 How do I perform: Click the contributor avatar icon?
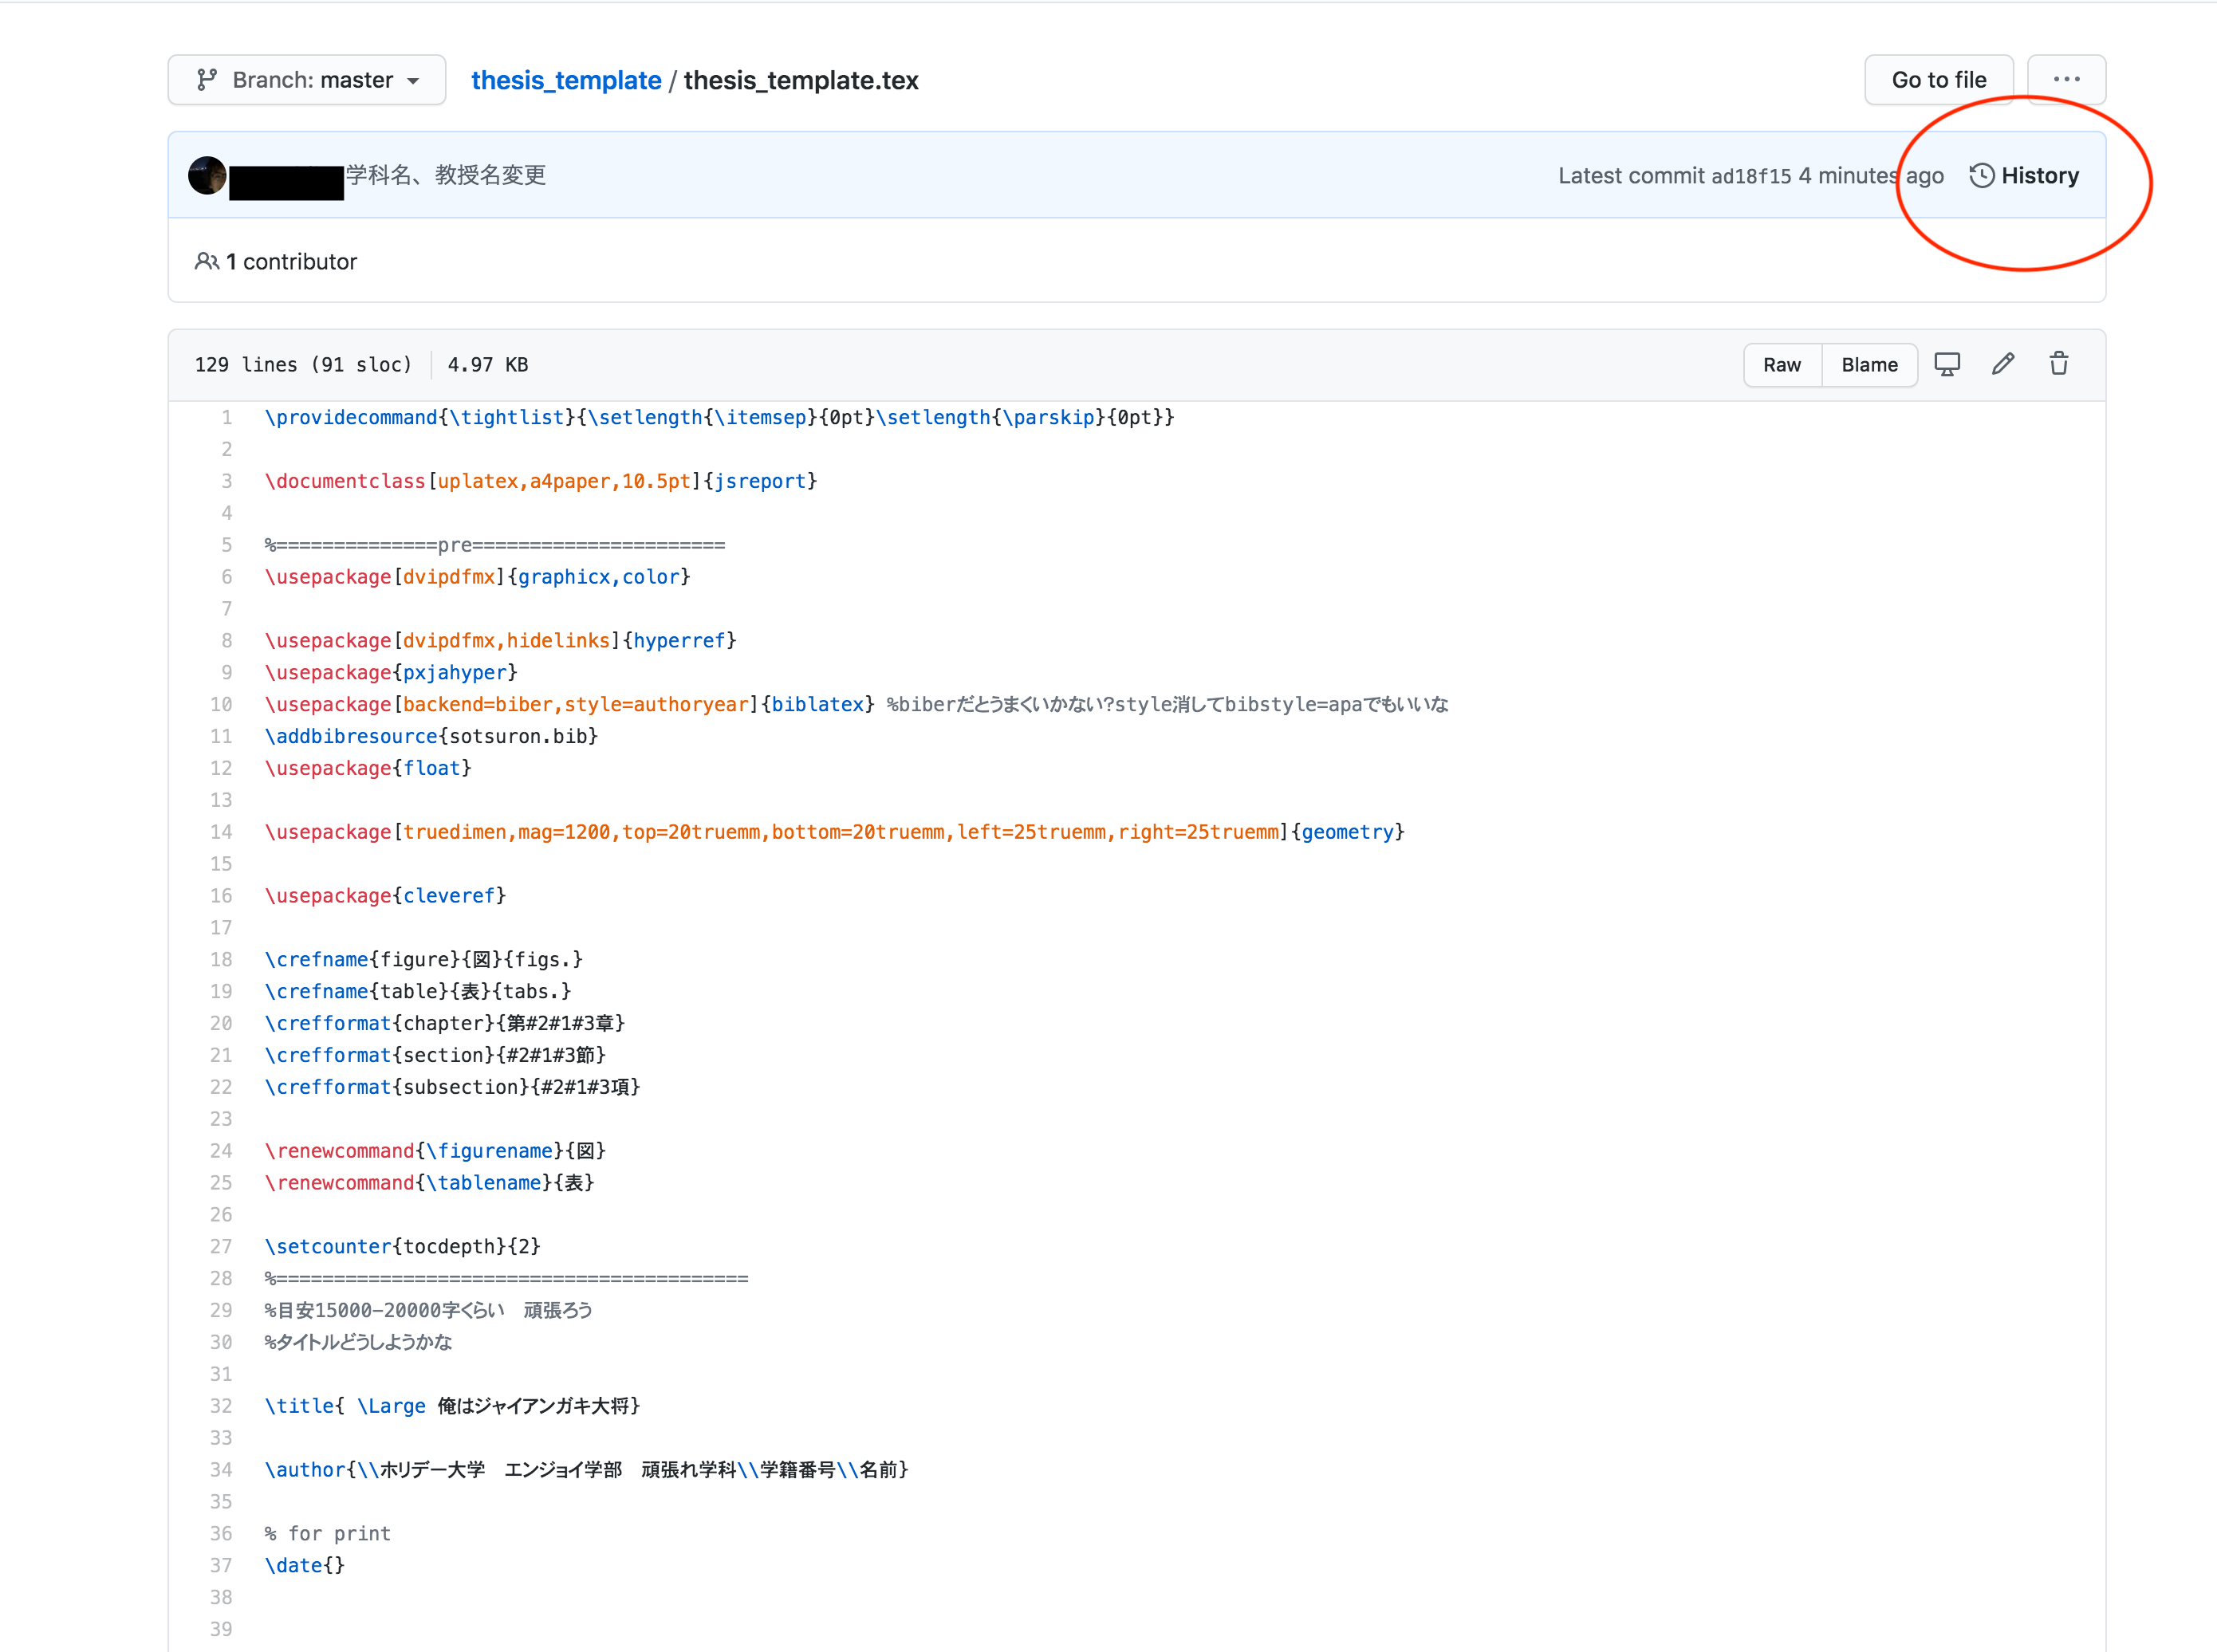point(208,174)
